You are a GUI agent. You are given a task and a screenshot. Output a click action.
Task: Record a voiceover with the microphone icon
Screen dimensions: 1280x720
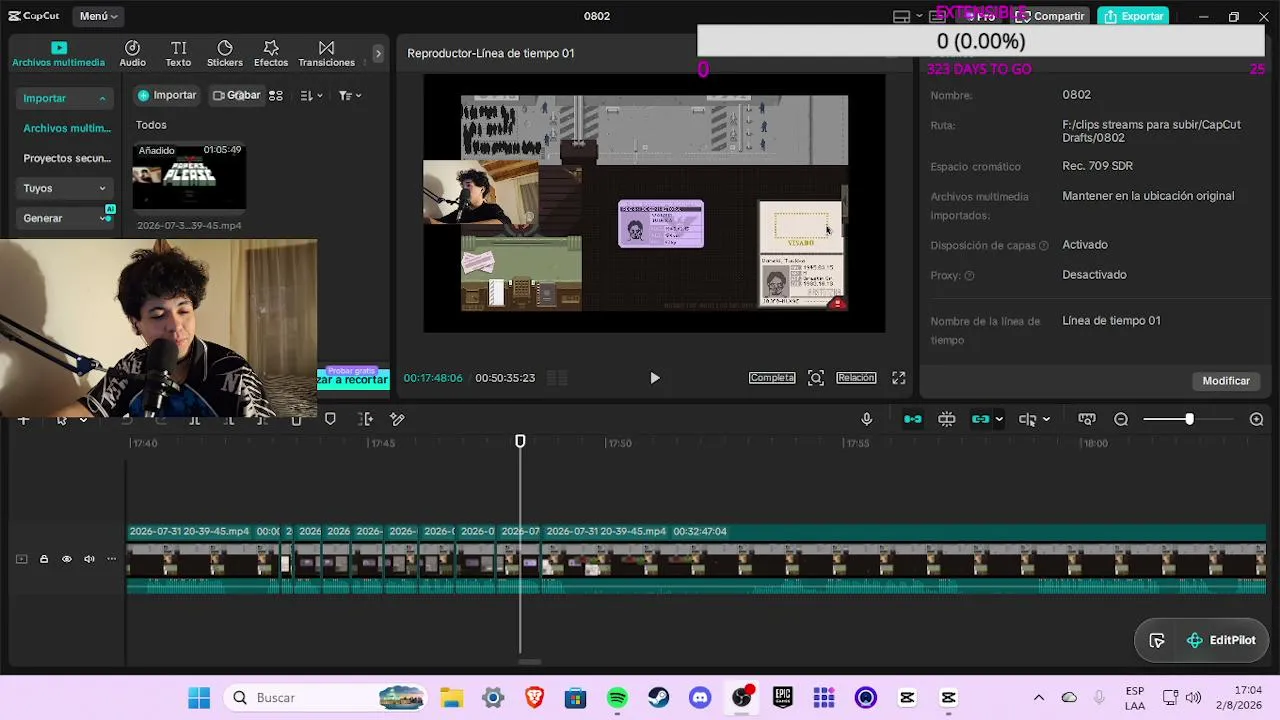tap(867, 419)
